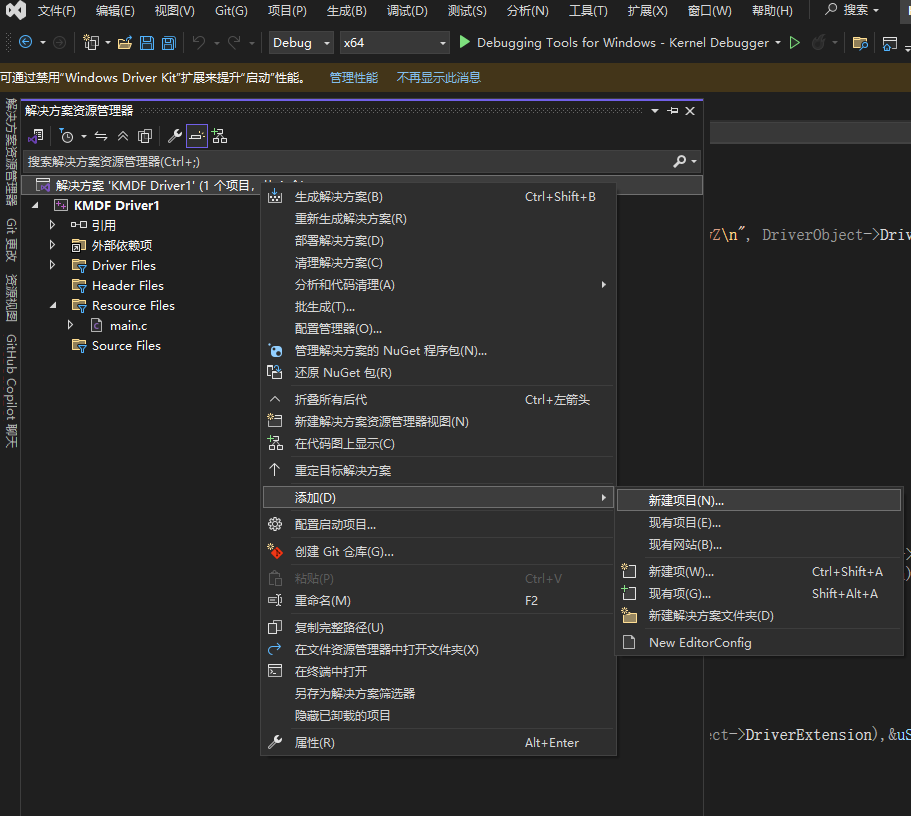911x816 pixels.
Task: Toggle show all files icon
Action: [x=145, y=136]
